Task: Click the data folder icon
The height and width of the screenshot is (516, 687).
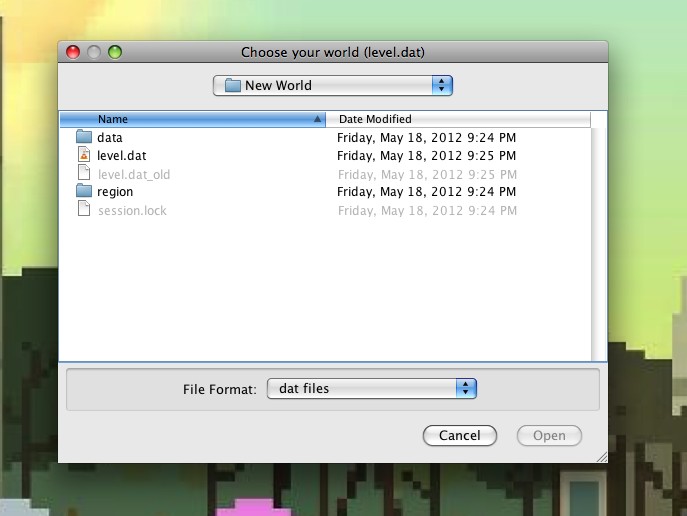Action: click(x=84, y=137)
